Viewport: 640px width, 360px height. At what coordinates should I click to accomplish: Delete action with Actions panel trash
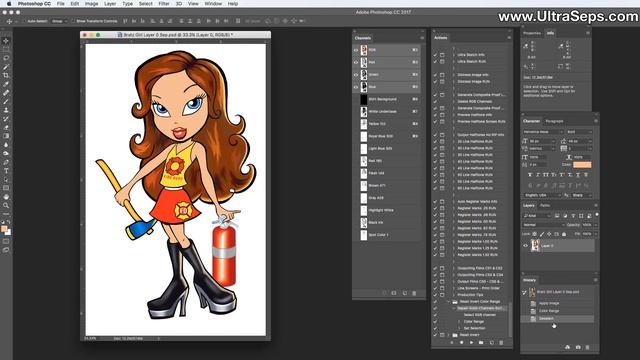[501, 343]
